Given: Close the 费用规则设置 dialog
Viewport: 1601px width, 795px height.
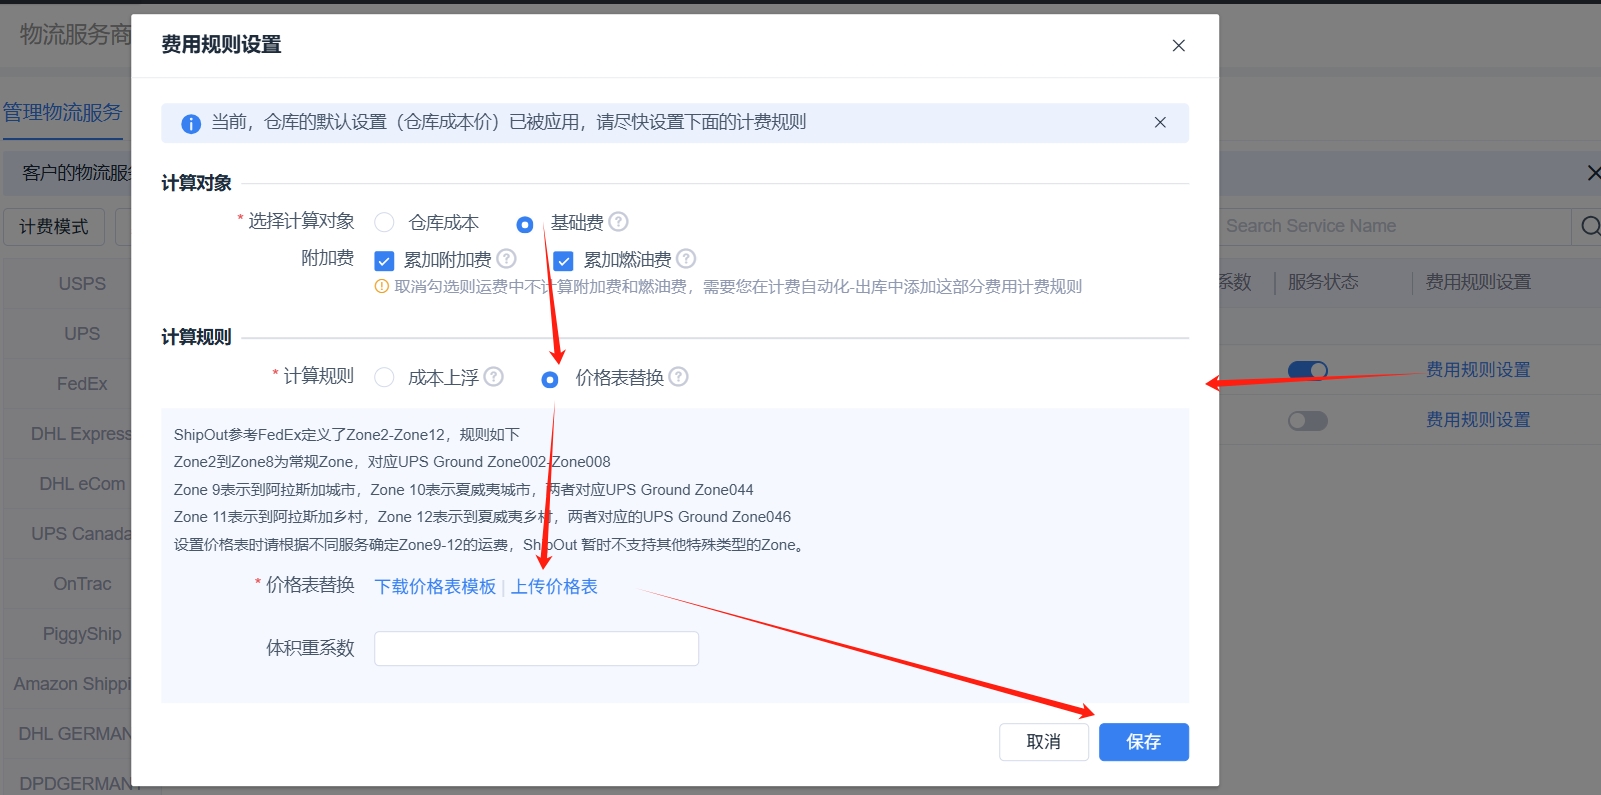Looking at the screenshot, I should pyautogui.click(x=1179, y=46).
